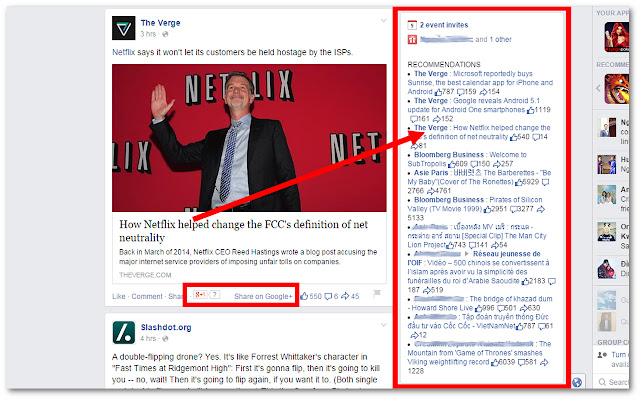640x400 pixels.
Task: Open Bloomberg Business SubTropolis recommendation
Action: point(467,159)
